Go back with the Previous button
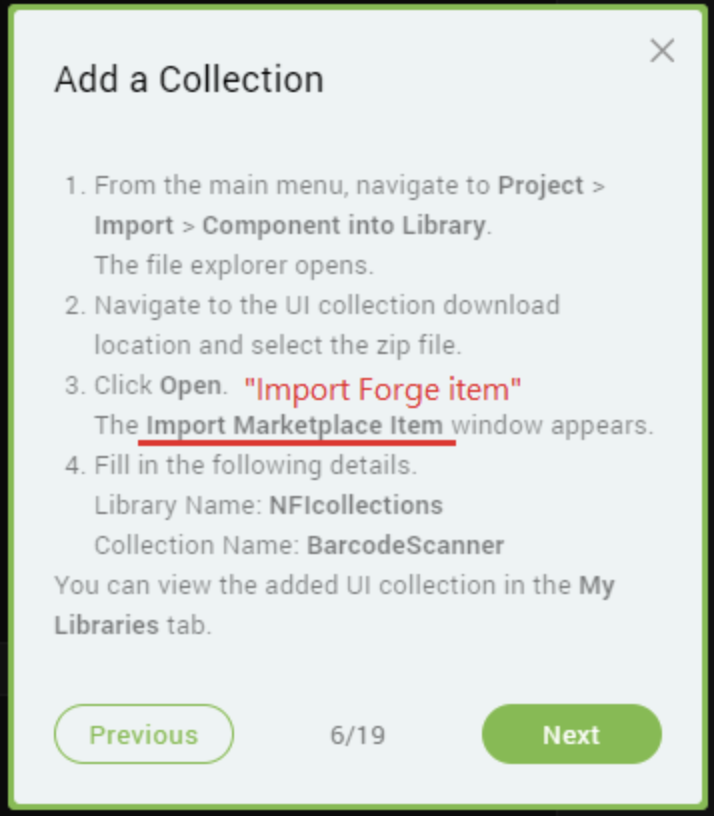The width and height of the screenshot is (714, 816). coord(144,734)
